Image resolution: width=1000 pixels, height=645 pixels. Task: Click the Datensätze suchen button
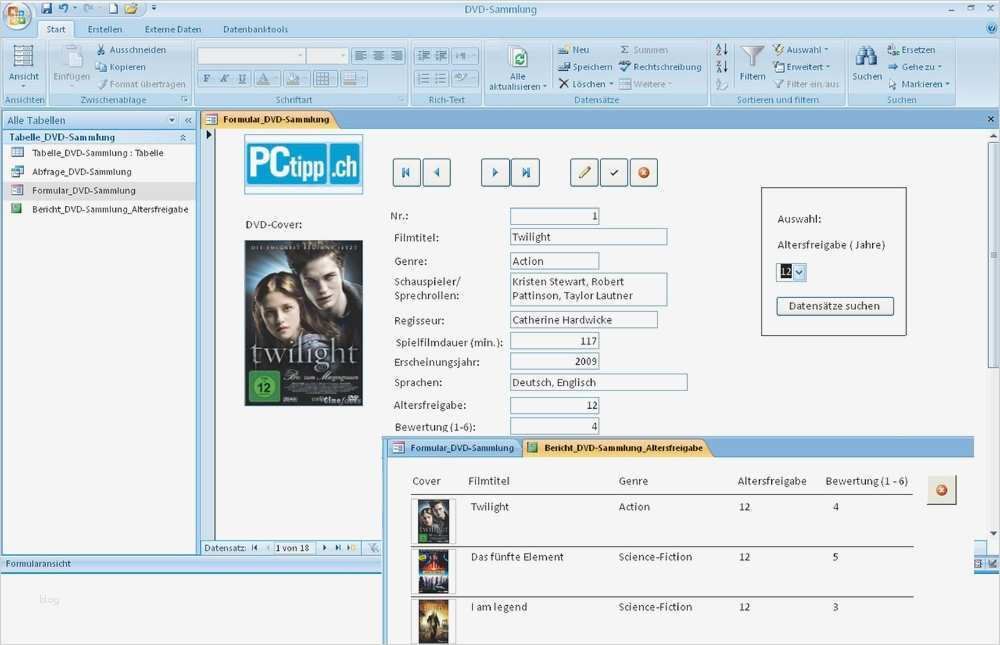click(835, 306)
